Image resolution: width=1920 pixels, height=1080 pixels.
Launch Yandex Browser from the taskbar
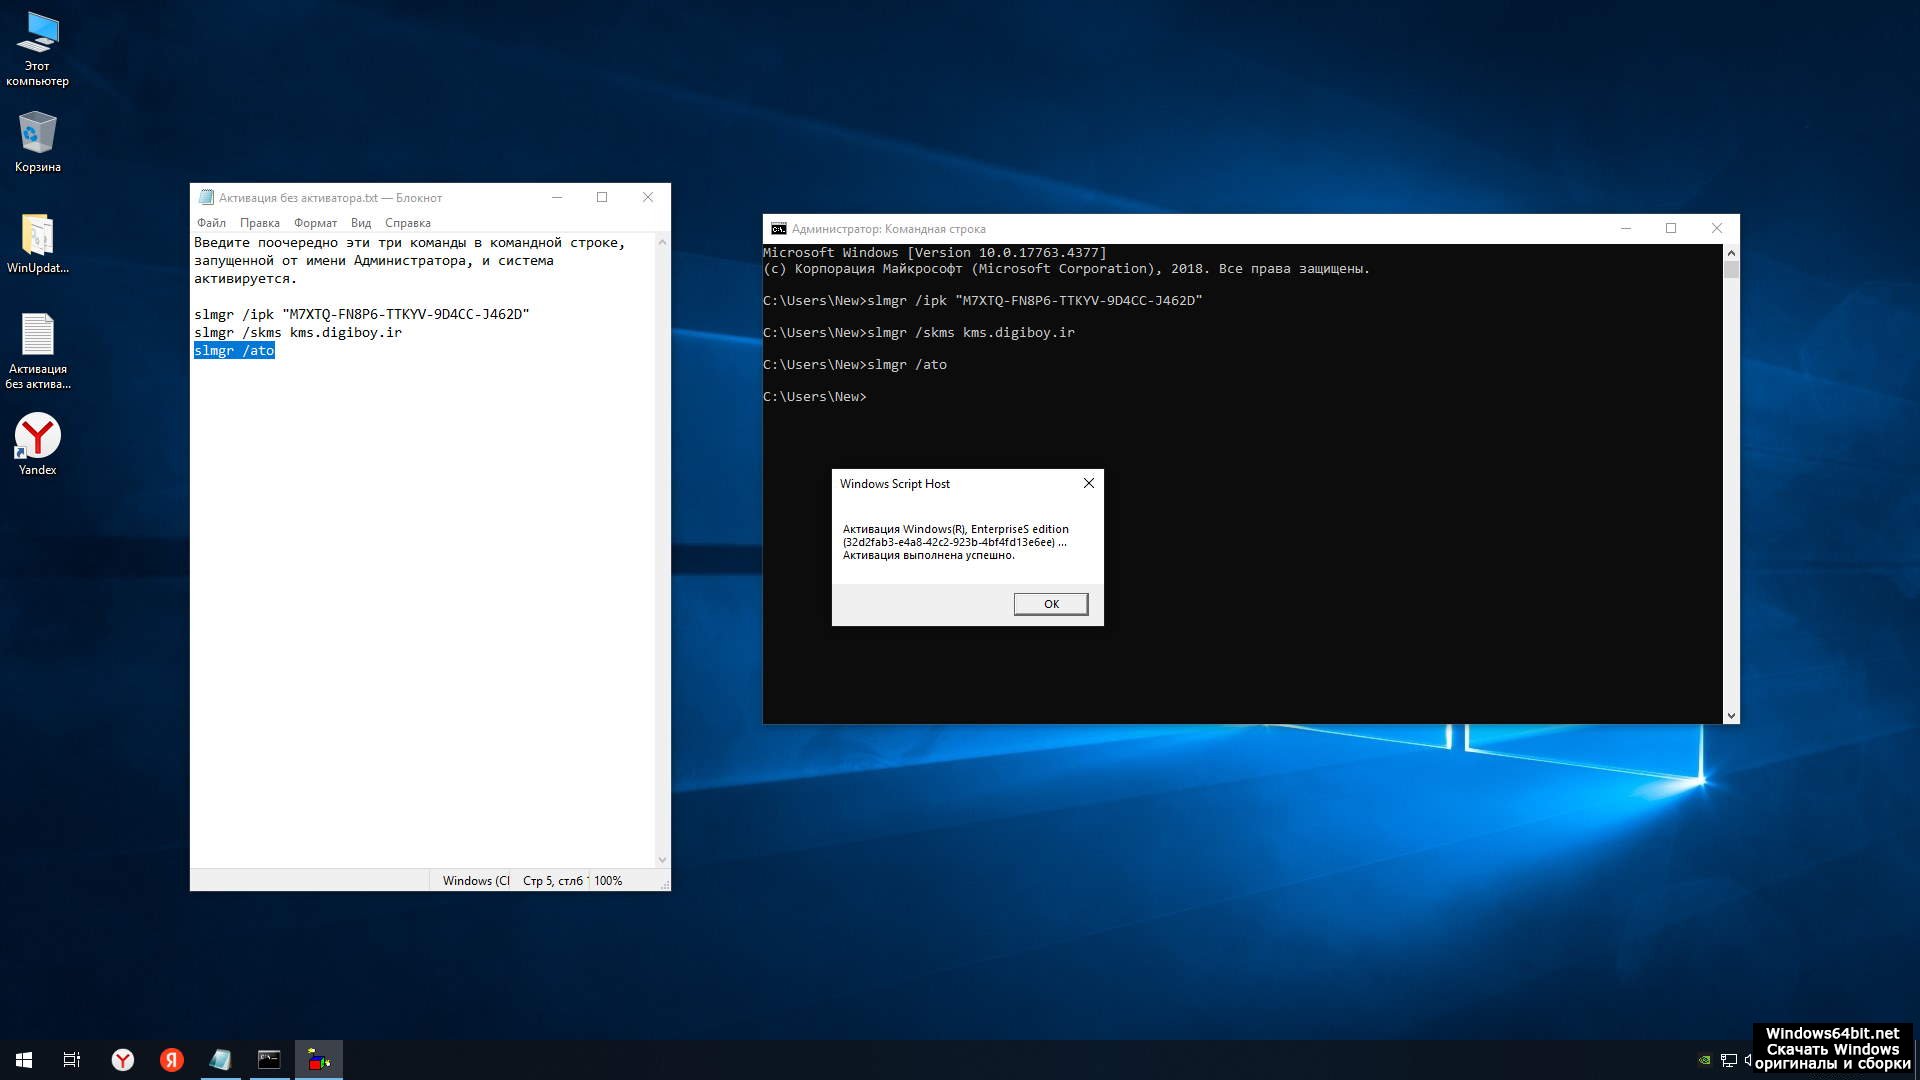[x=122, y=1059]
